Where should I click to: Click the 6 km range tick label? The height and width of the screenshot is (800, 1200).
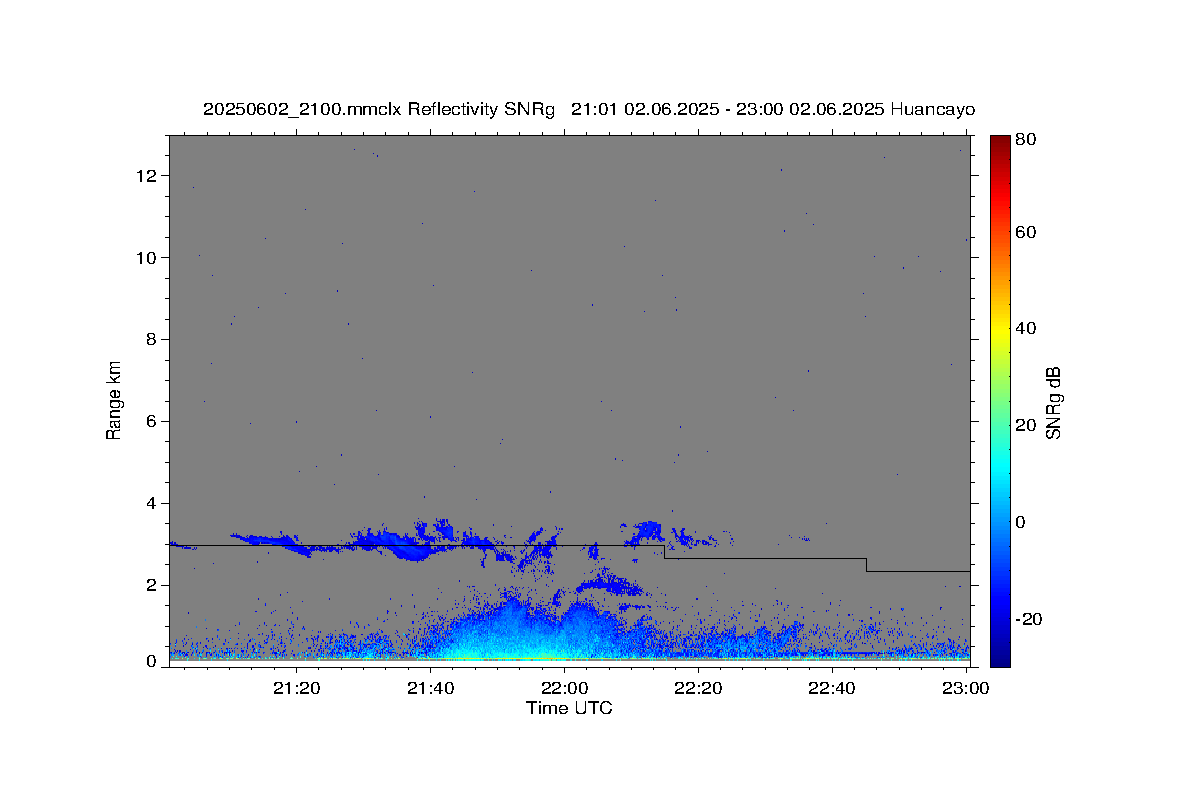point(152,422)
